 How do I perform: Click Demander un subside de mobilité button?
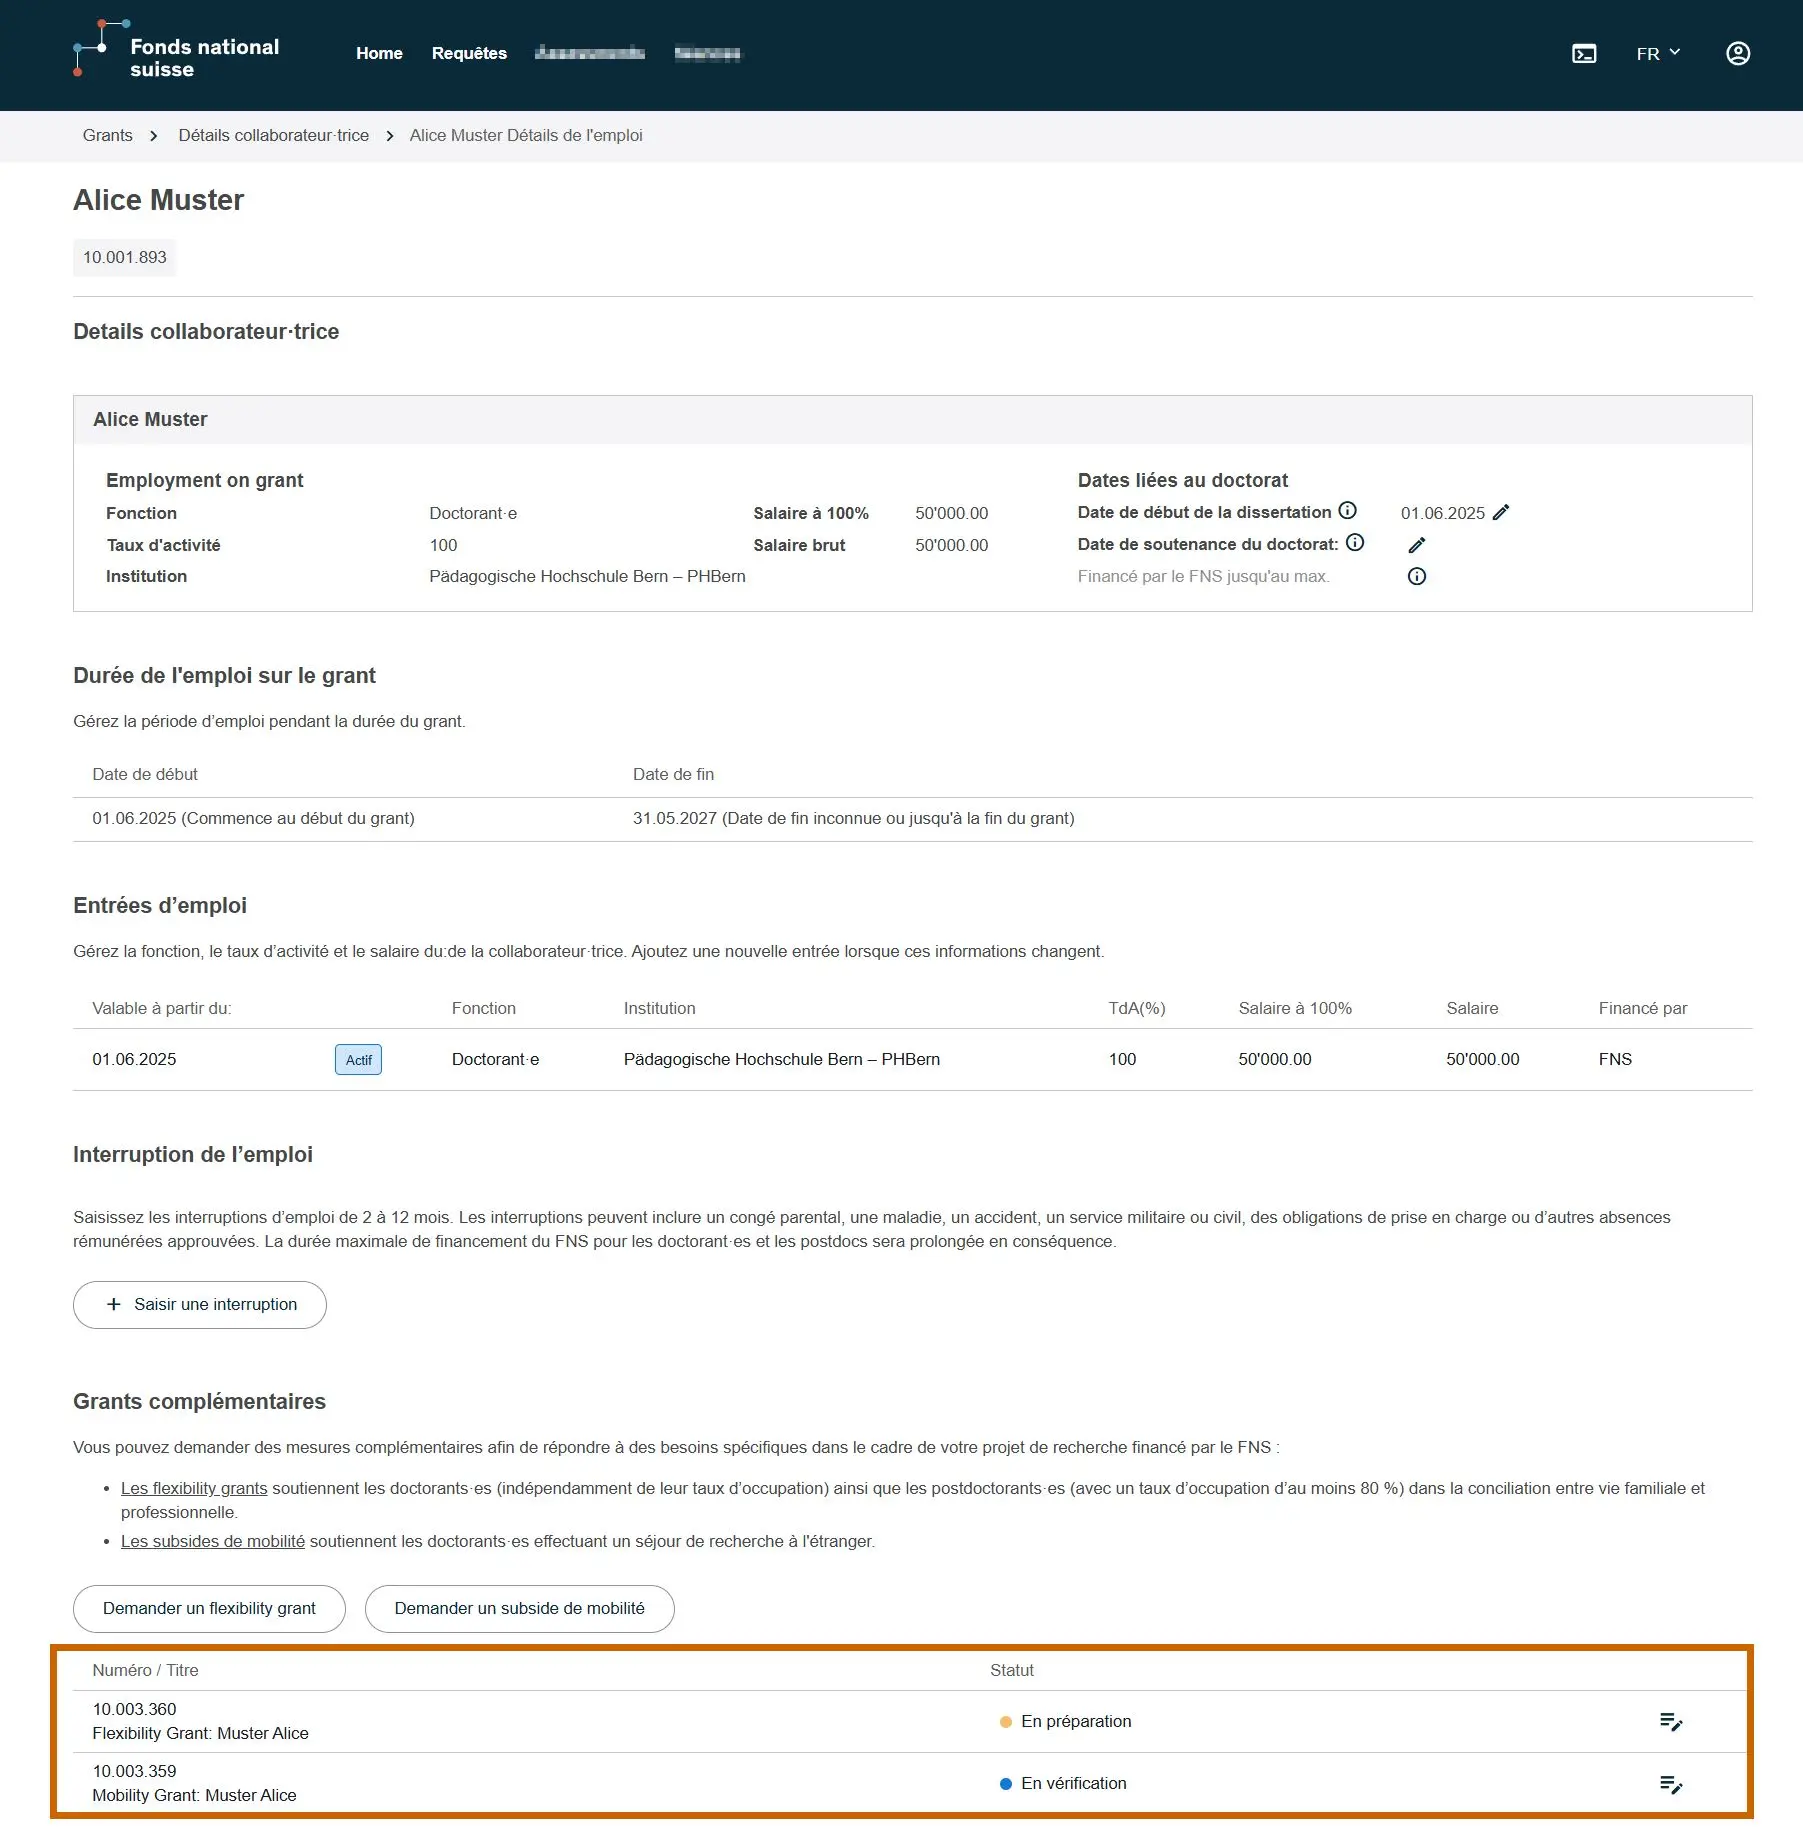click(x=519, y=1609)
